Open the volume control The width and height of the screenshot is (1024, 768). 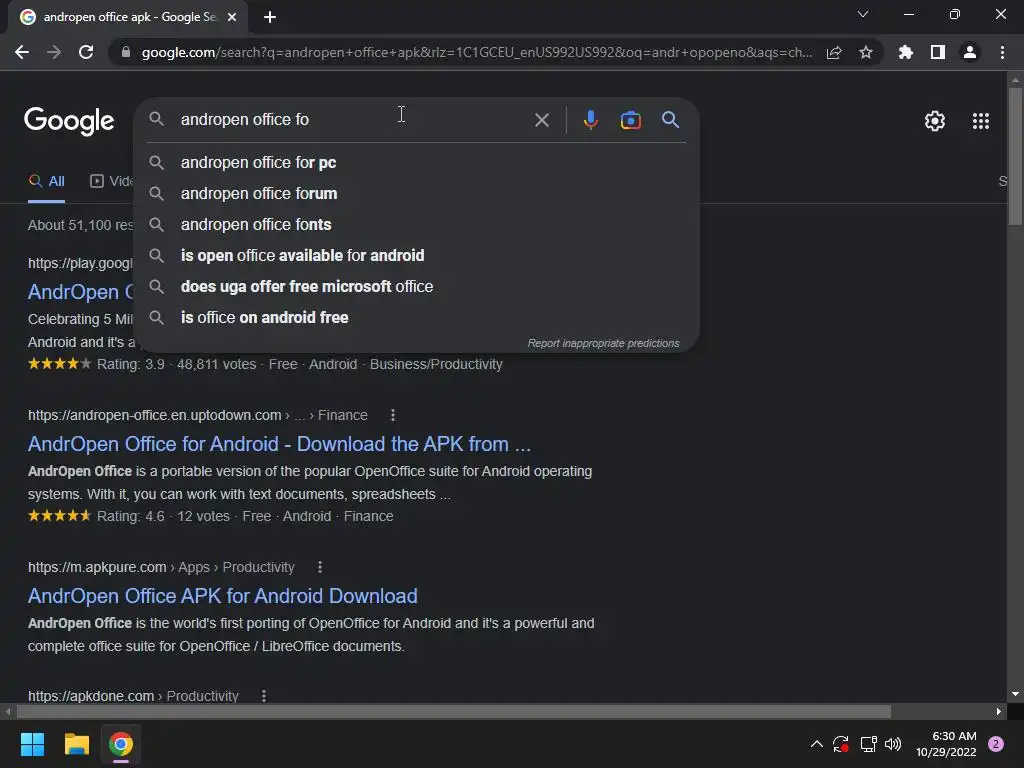(x=893, y=744)
